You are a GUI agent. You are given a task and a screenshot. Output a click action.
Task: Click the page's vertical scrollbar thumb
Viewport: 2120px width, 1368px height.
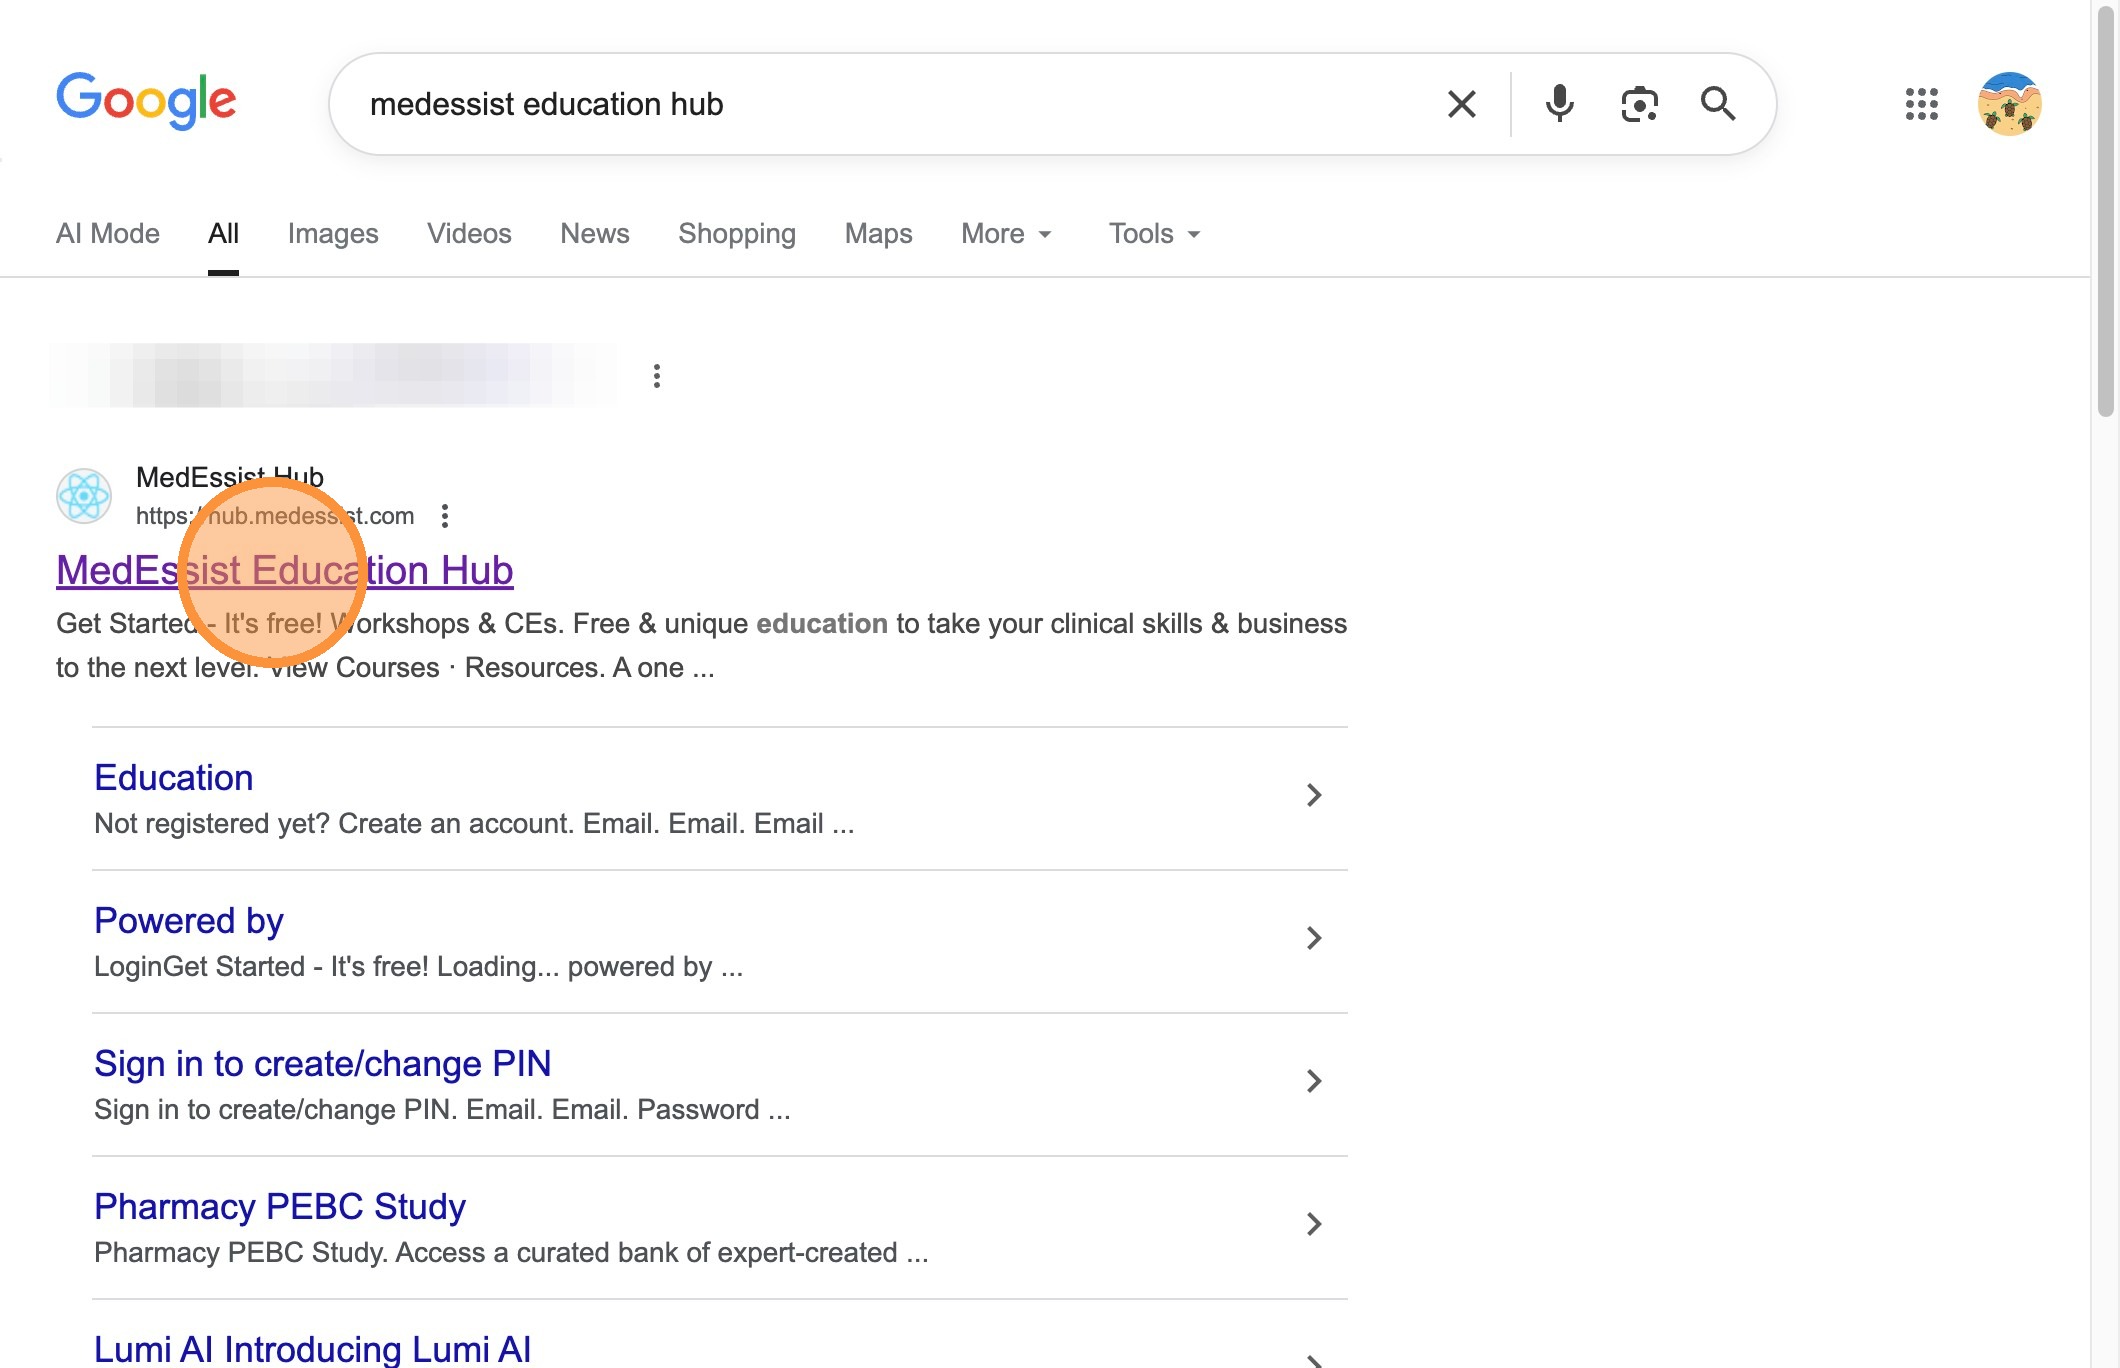[2105, 210]
